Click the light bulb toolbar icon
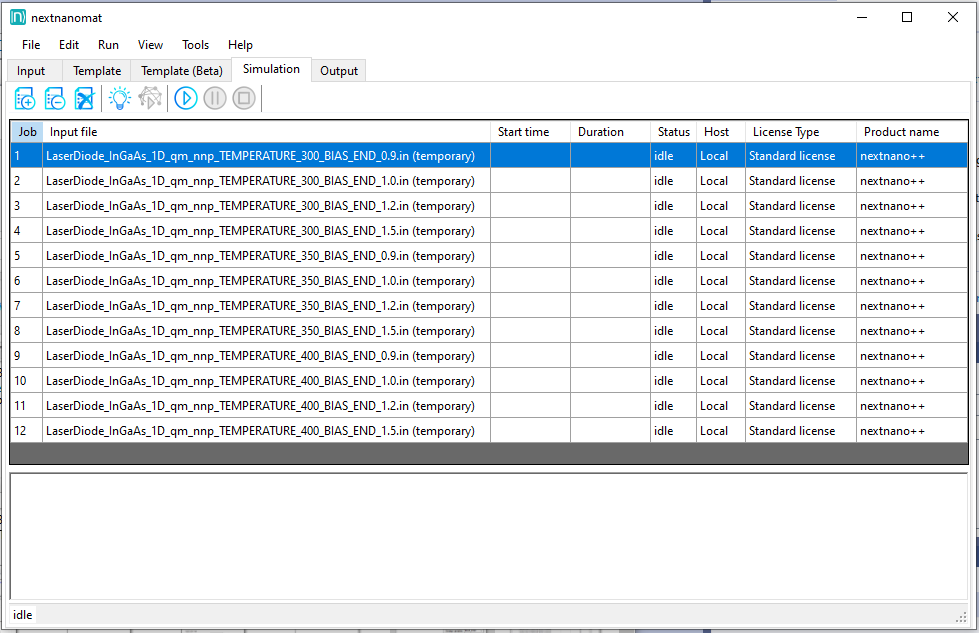Image resolution: width=979 pixels, height=633 pixels. tap(120, 98)
